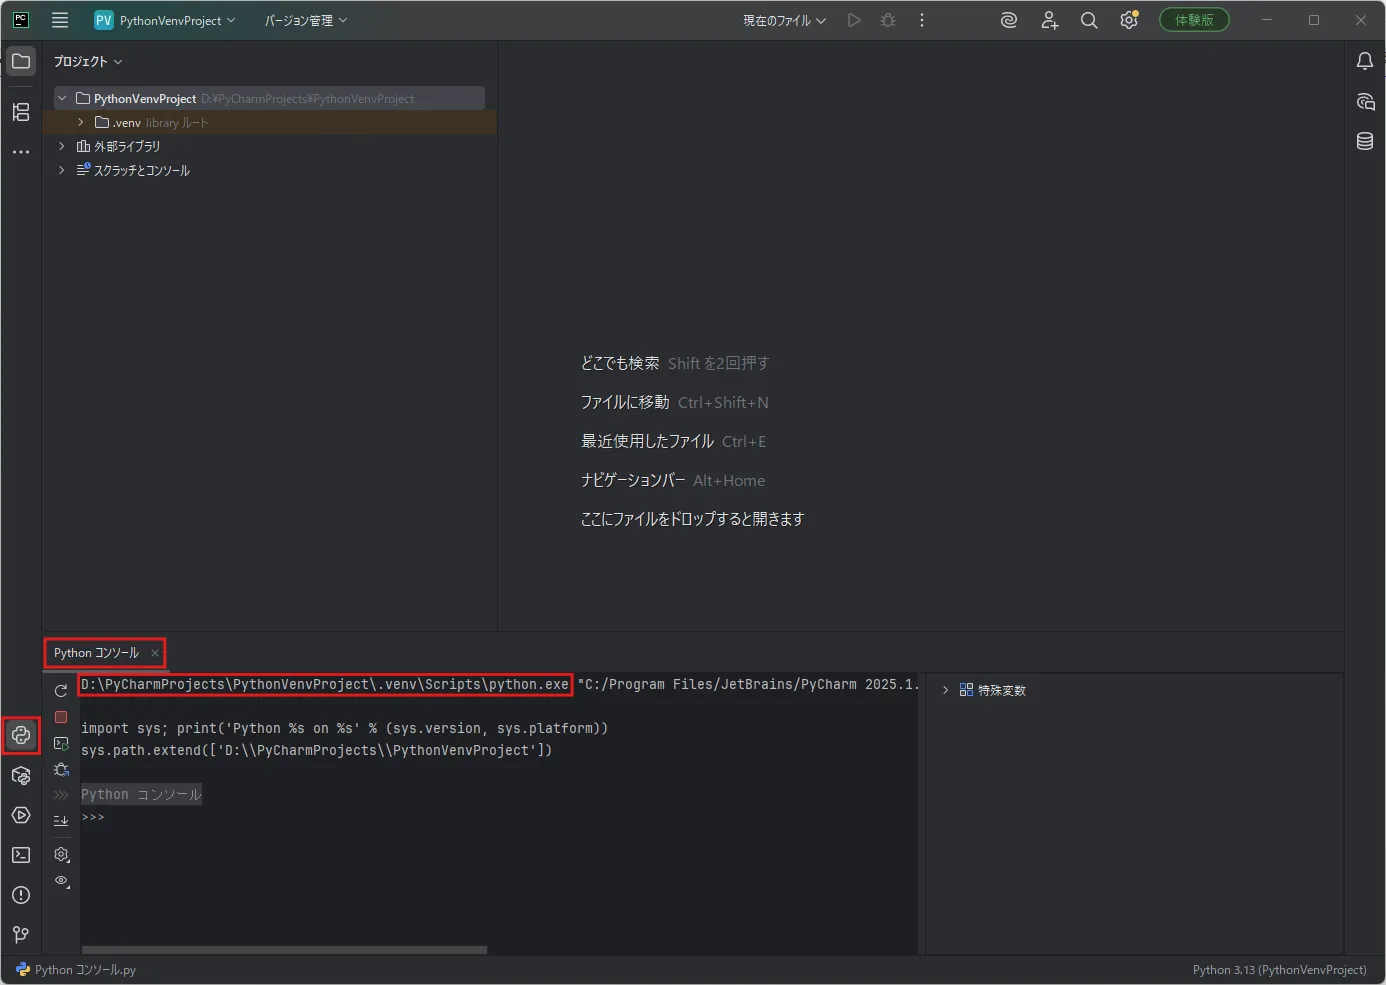Open the AI chat icon in right sidebar

point(1365,101)
